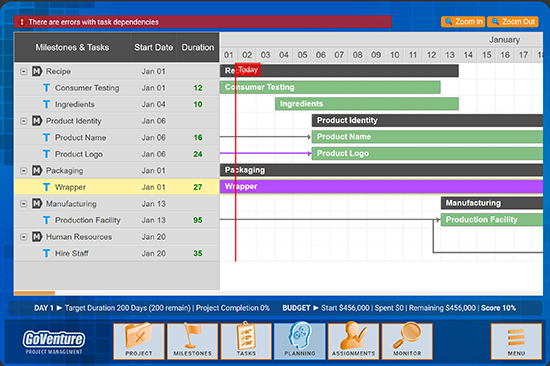Click the task T icon beside Wrapper
550x366 pixels.
[x=46, y=187]
